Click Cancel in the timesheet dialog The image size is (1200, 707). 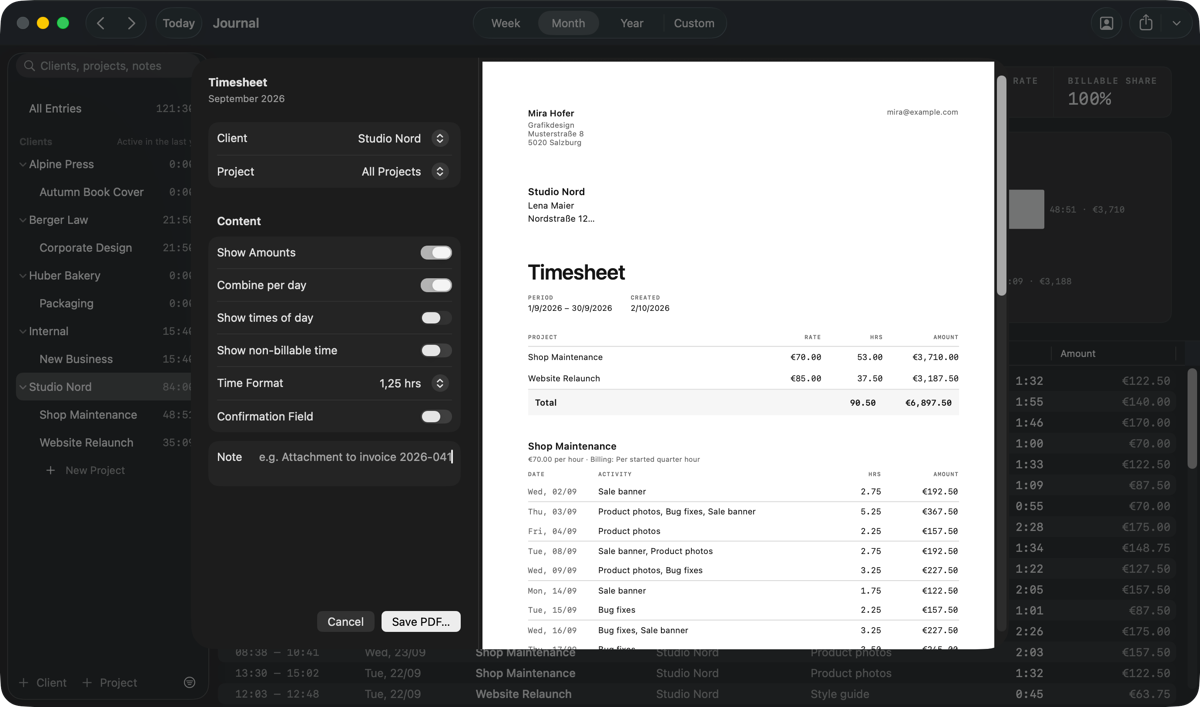coord(345,622)
